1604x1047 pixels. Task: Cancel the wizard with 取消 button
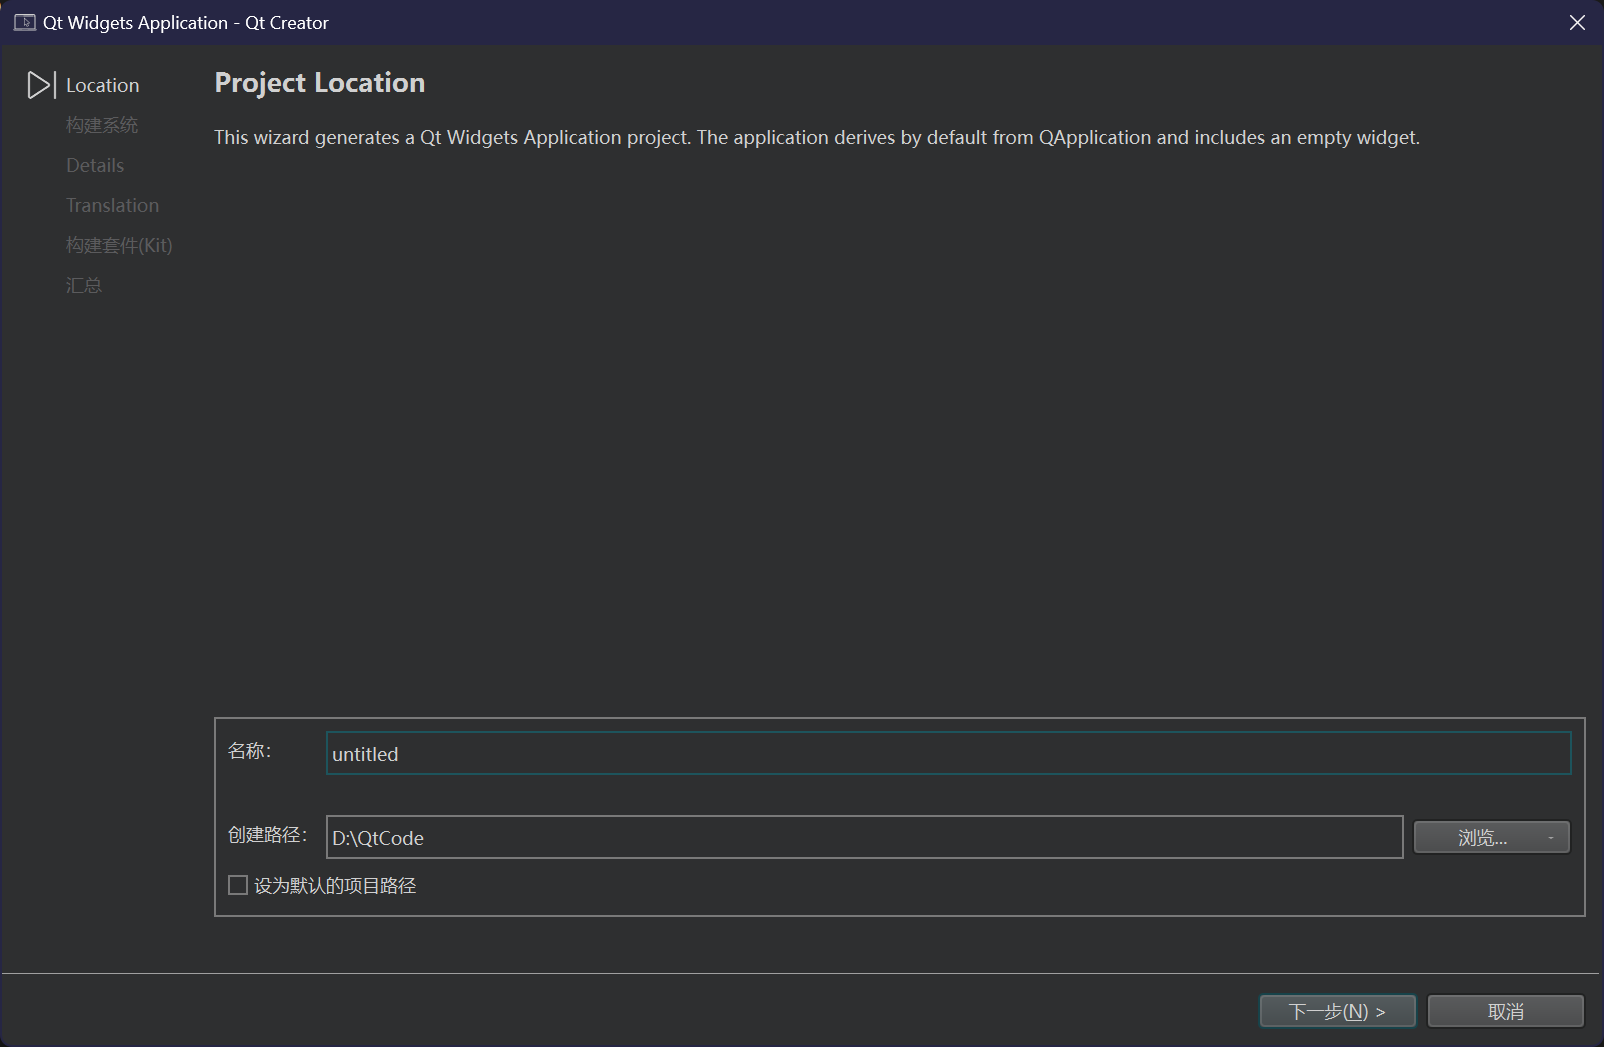coord(1505,1011)
